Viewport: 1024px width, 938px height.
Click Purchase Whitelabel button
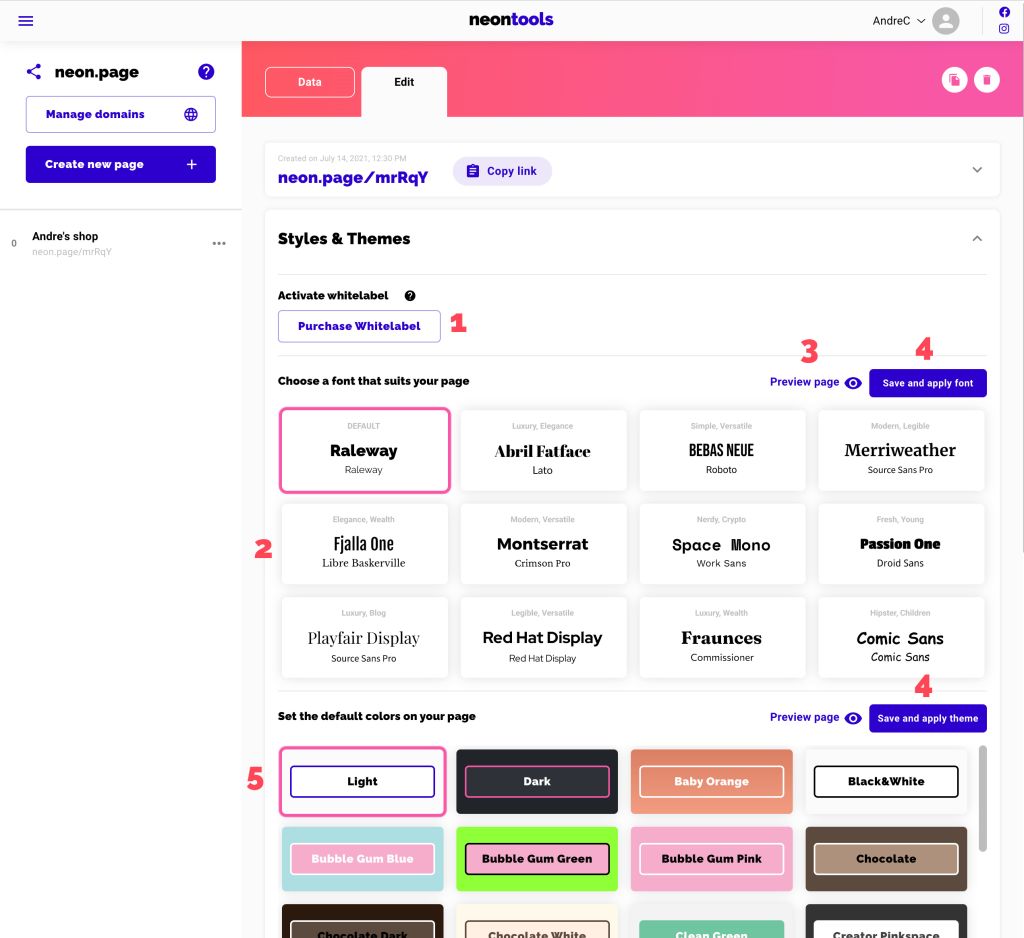point(359,326)
